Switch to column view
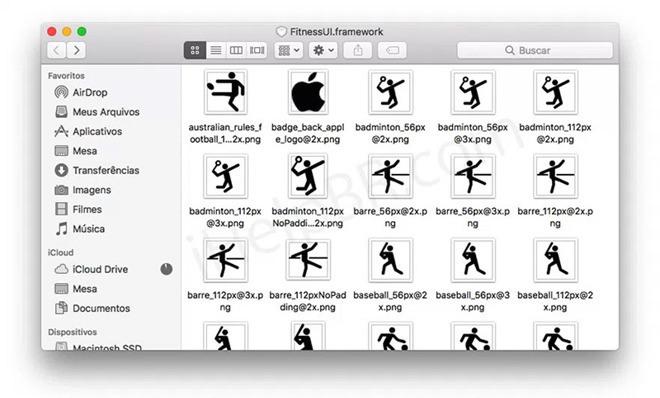 (236, 50)
